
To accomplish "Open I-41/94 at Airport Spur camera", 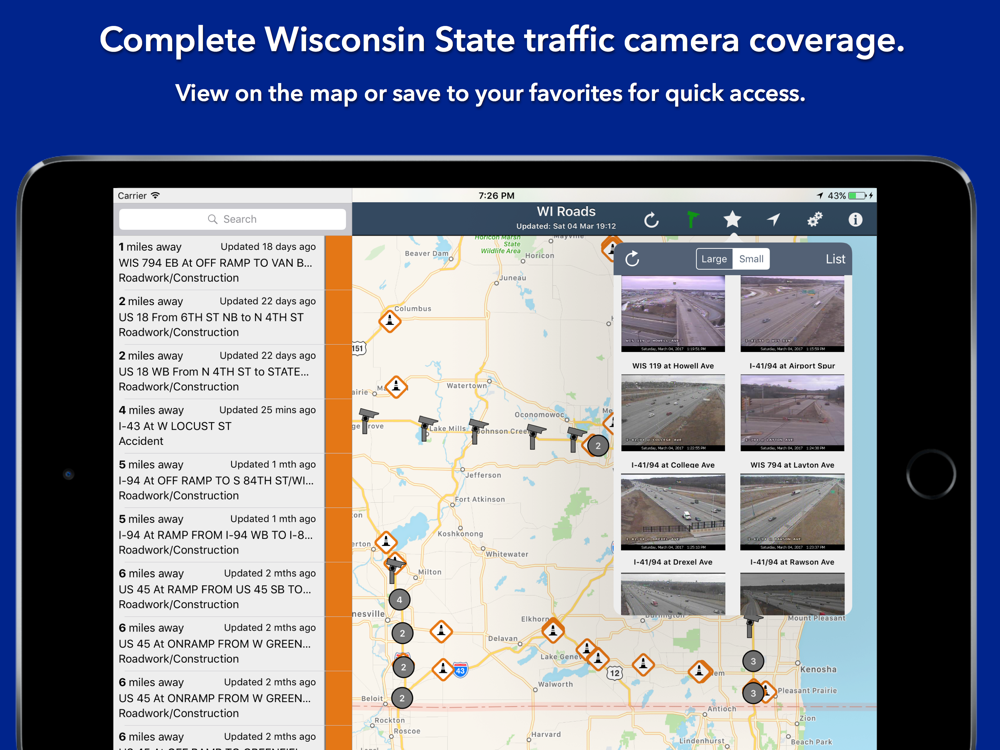I will [792, 413].
